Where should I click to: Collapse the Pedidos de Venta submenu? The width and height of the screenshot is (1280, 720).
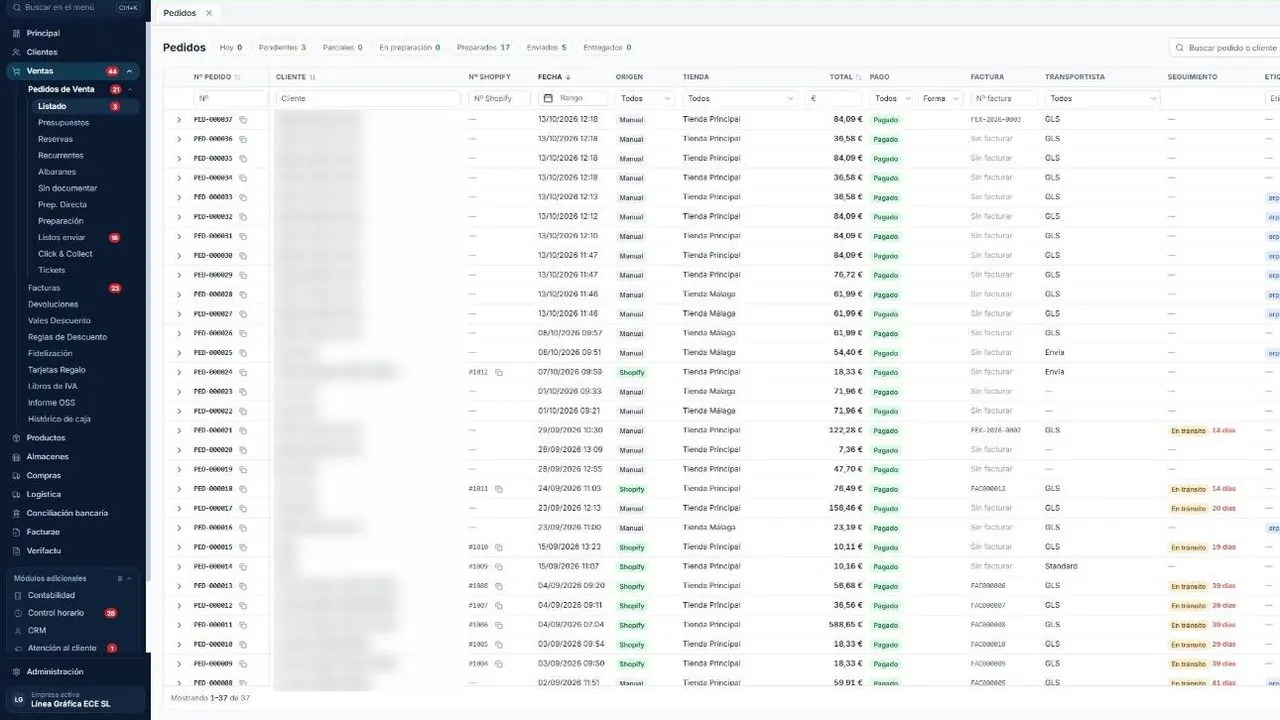130,89
